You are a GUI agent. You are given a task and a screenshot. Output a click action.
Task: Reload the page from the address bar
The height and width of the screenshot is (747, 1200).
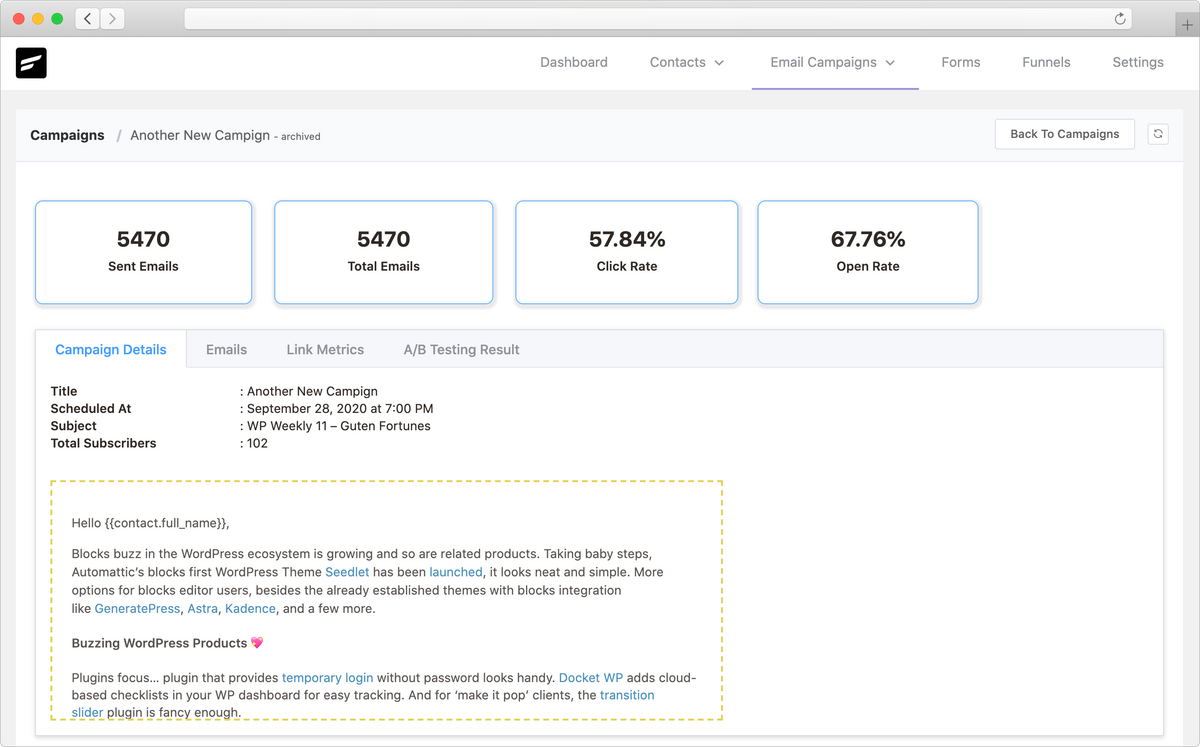point(1121,19)
